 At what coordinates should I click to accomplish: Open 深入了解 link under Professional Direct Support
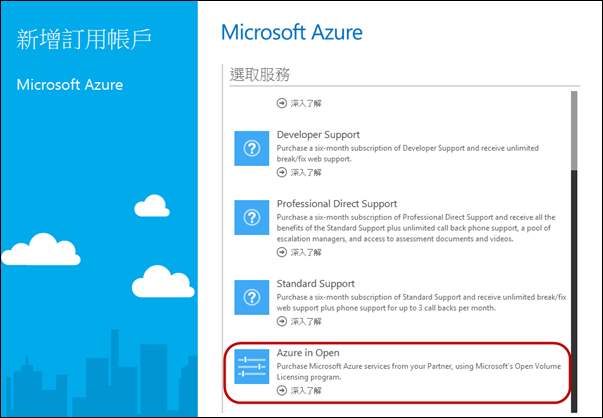point(297,252)
